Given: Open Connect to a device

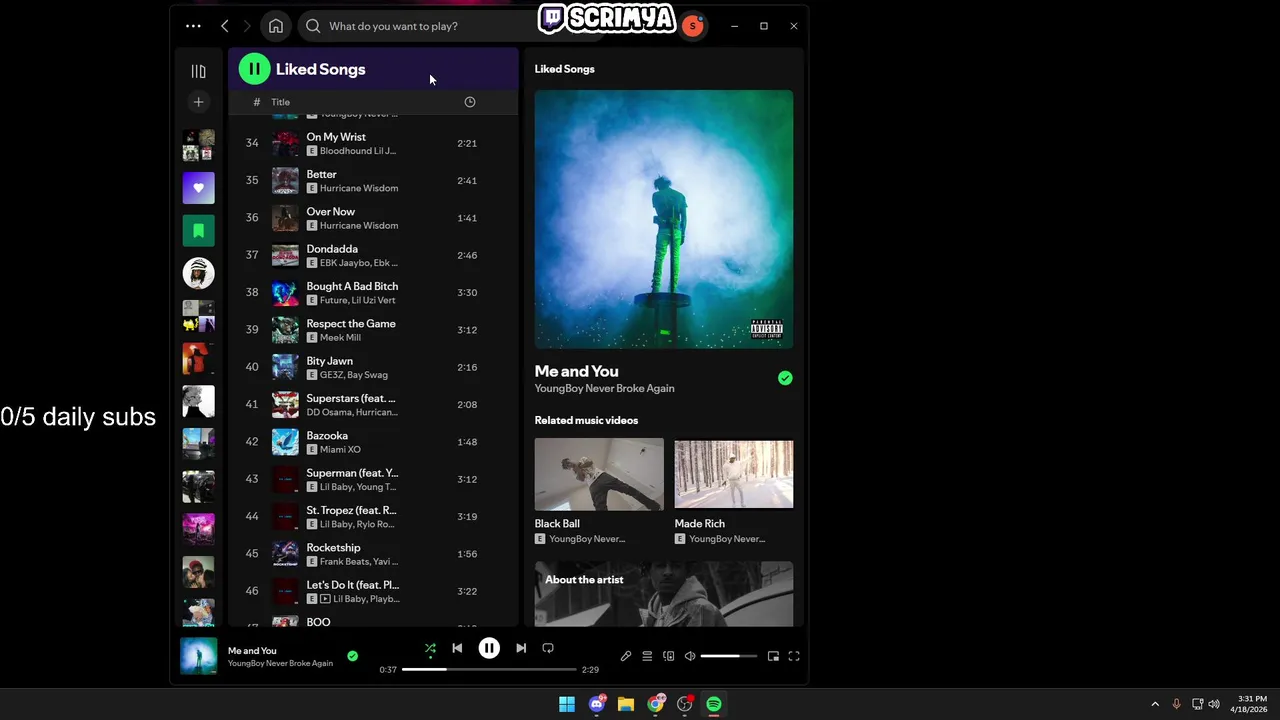Looking at the screenshot, I should point(669,656).
